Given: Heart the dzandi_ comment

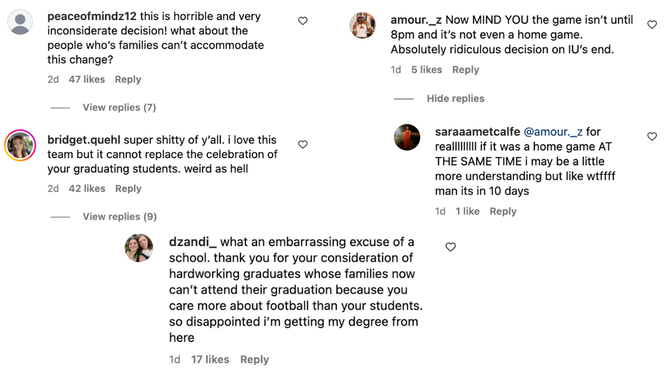Looking at the screenshot, I should 450,247.
